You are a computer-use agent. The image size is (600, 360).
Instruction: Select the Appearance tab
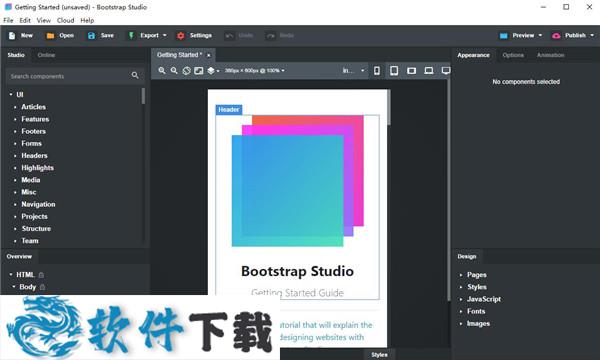[x=473, y=55]
